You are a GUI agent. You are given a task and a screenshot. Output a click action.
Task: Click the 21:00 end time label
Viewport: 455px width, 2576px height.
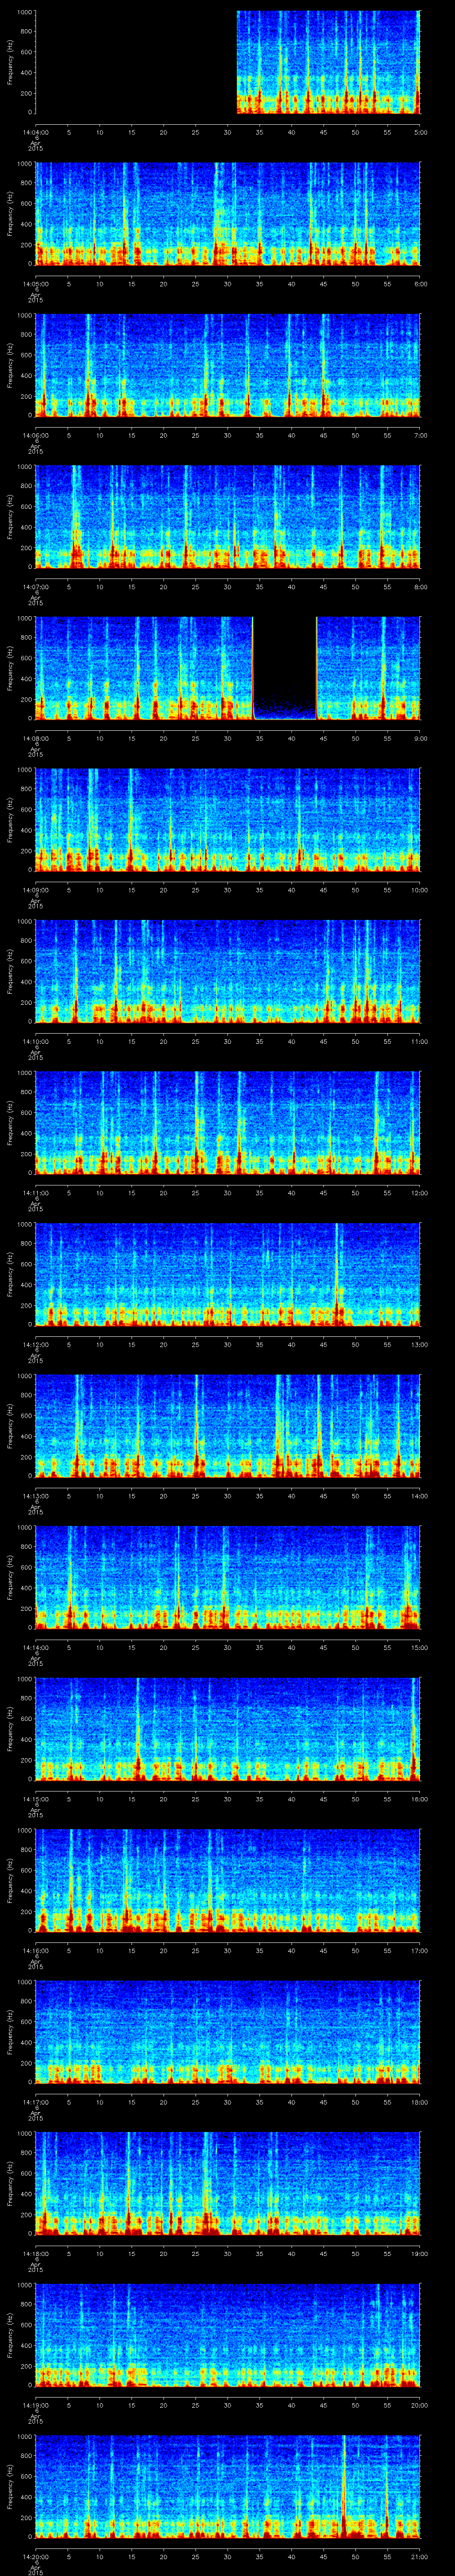420,2556
